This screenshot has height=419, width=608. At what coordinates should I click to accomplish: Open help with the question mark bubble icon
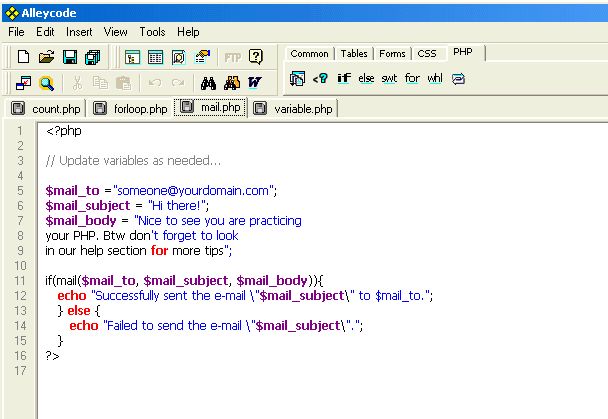click(256, 57)
